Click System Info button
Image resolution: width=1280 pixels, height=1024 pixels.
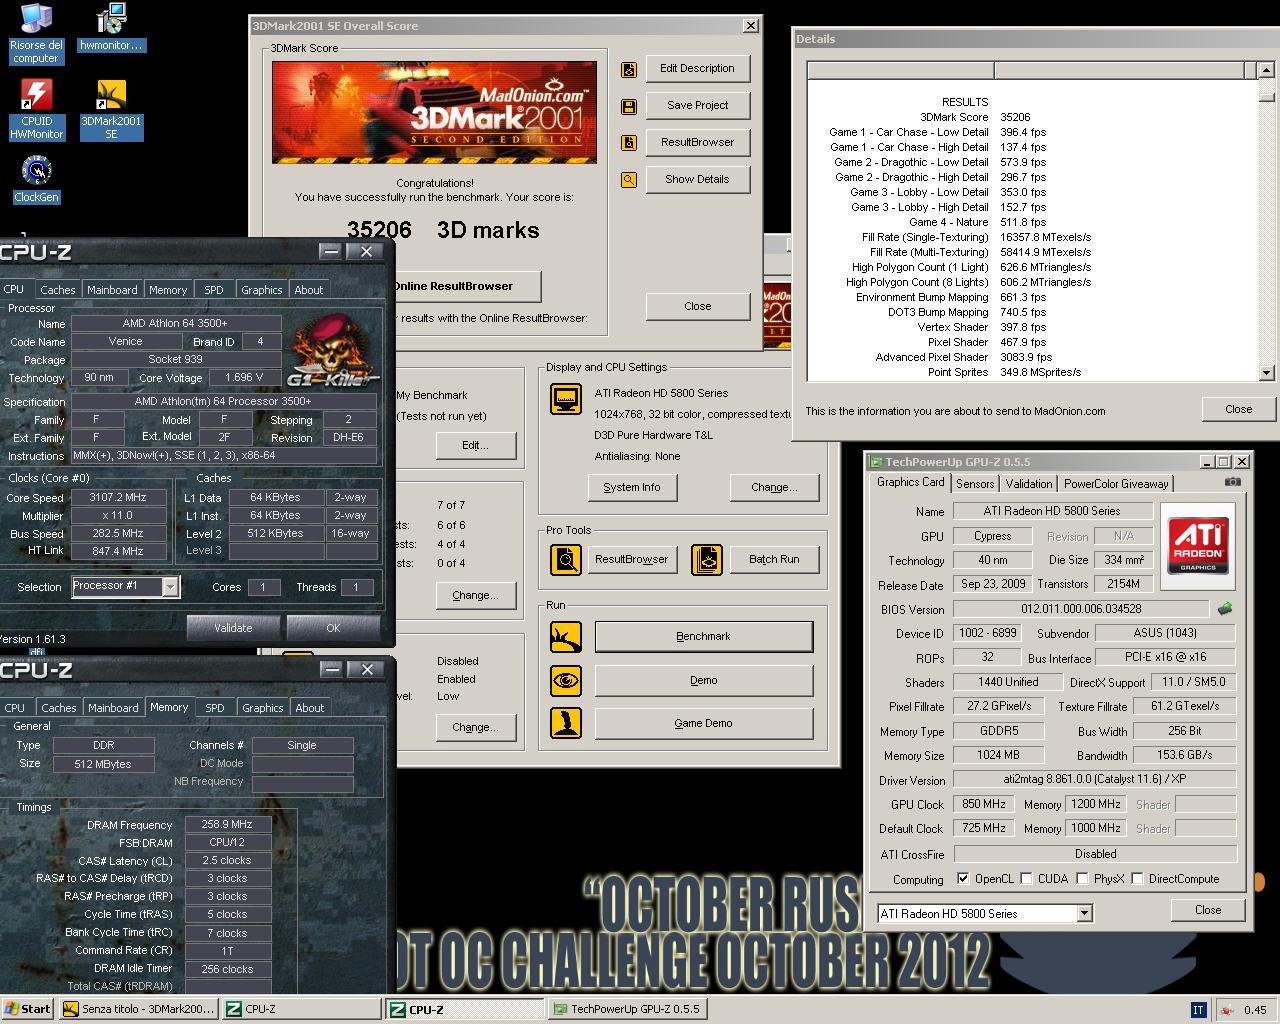632,487
